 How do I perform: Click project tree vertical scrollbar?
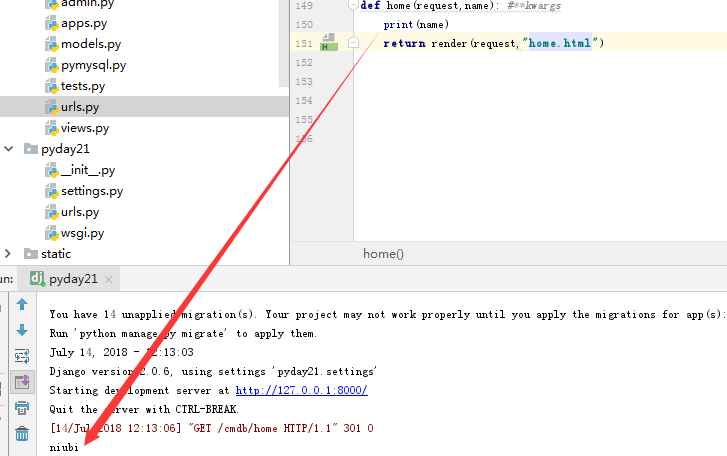[x=284, y=43]
